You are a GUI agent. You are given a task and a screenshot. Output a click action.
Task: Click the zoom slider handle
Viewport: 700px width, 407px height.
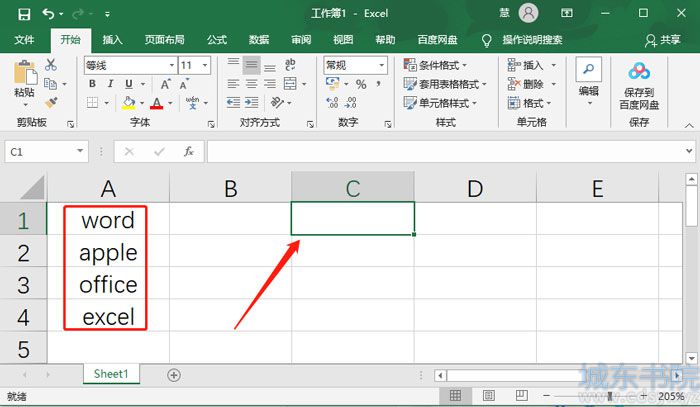[x=610, y=396]
